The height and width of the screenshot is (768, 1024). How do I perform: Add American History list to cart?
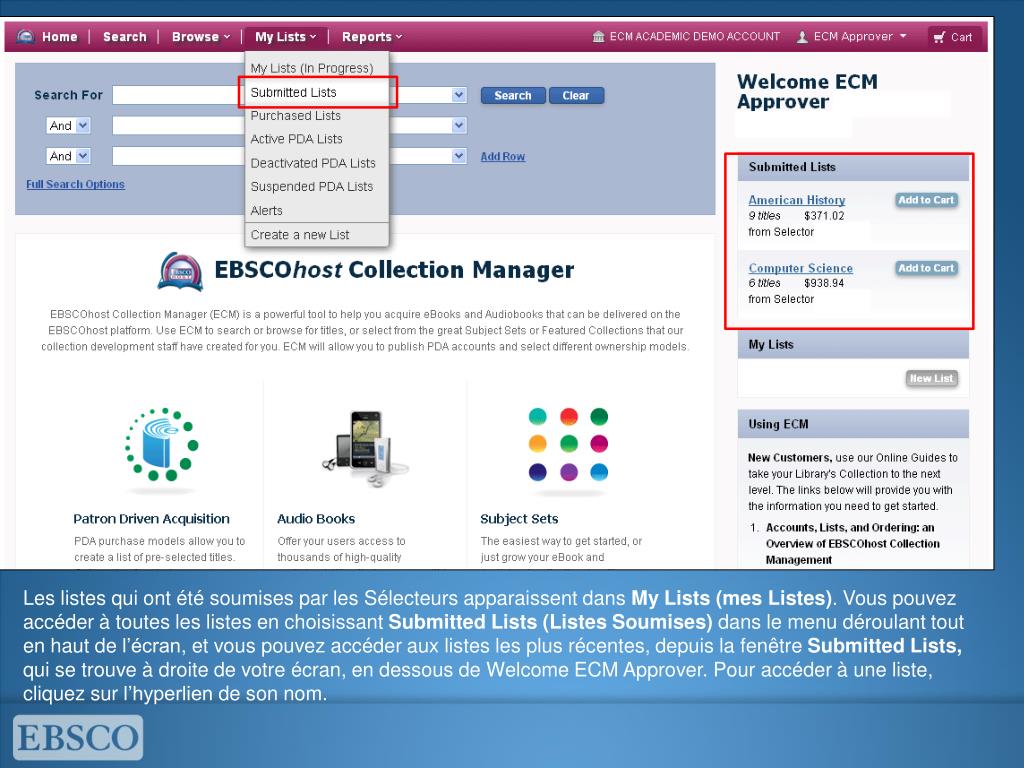tap(927, 200)
